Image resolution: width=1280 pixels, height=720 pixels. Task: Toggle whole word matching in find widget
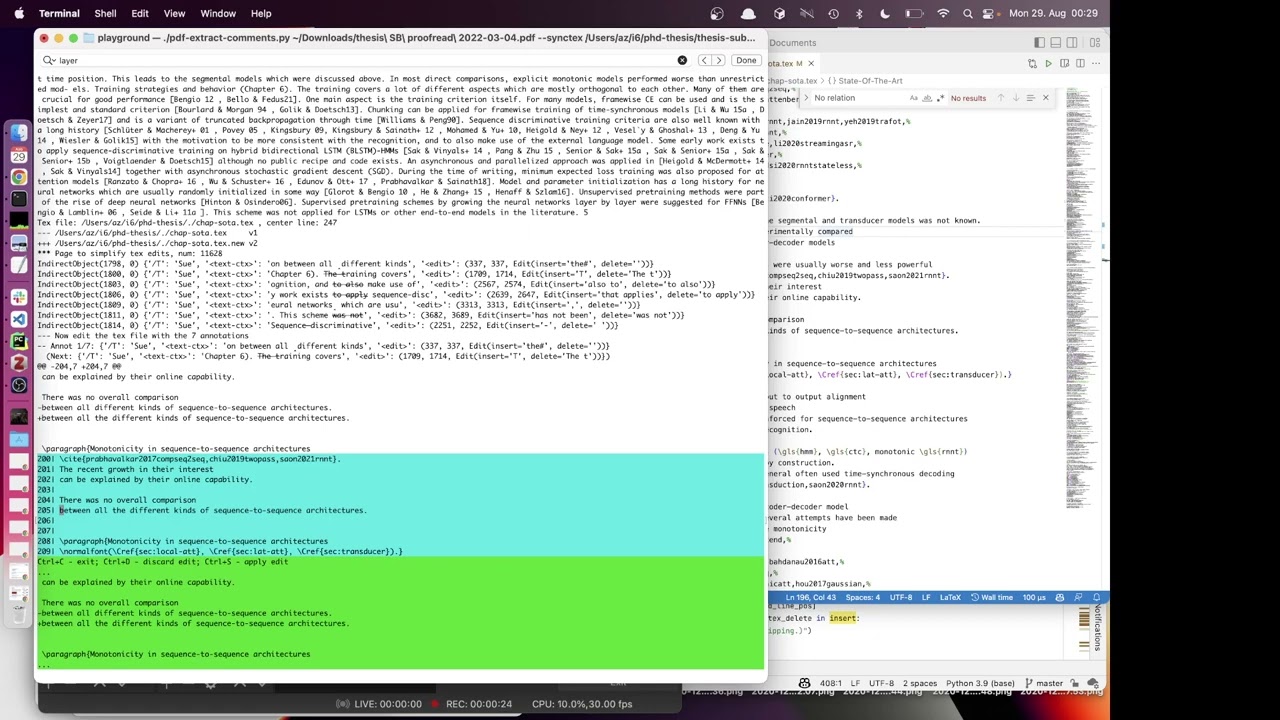coord(926,97)
